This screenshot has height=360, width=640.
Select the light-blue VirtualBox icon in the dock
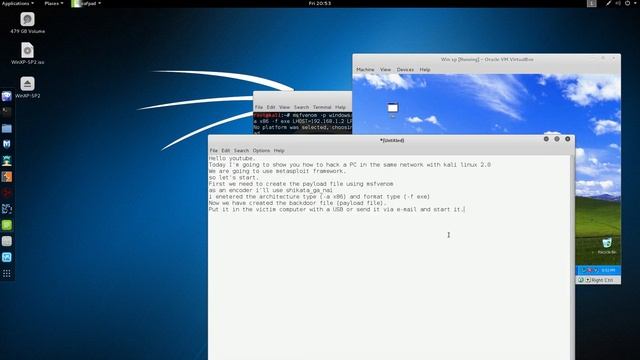click(x=7, y=257)
